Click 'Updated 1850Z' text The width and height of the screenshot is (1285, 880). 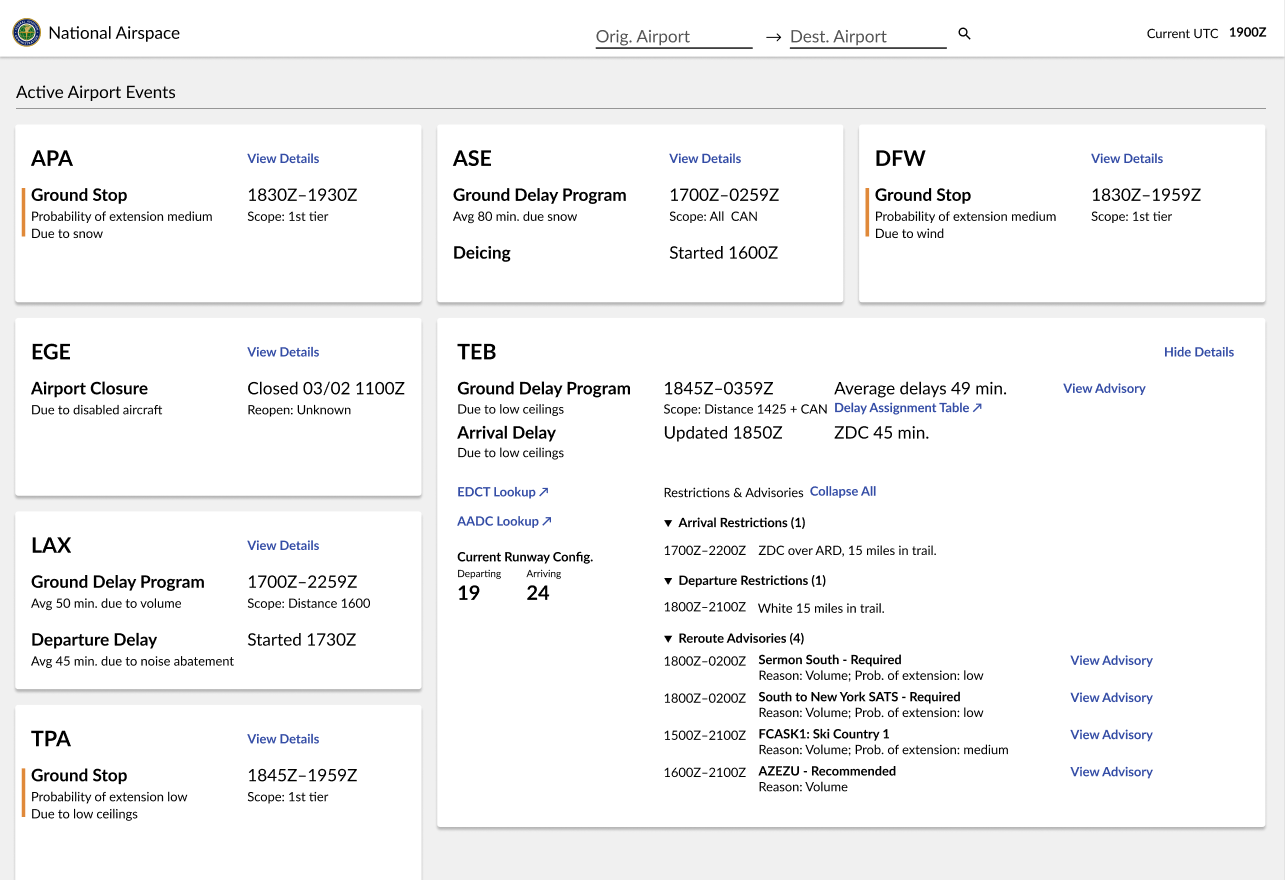click(723, 433)
